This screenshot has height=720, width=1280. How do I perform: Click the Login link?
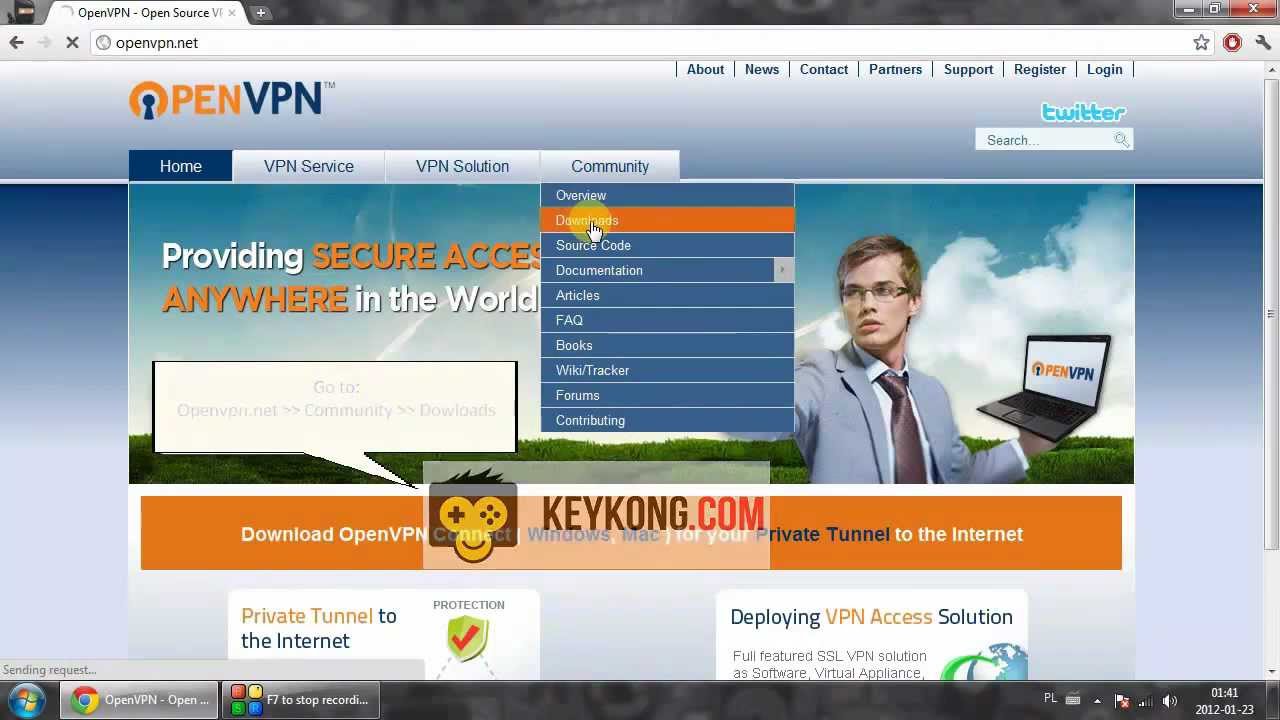point(1104,69)
